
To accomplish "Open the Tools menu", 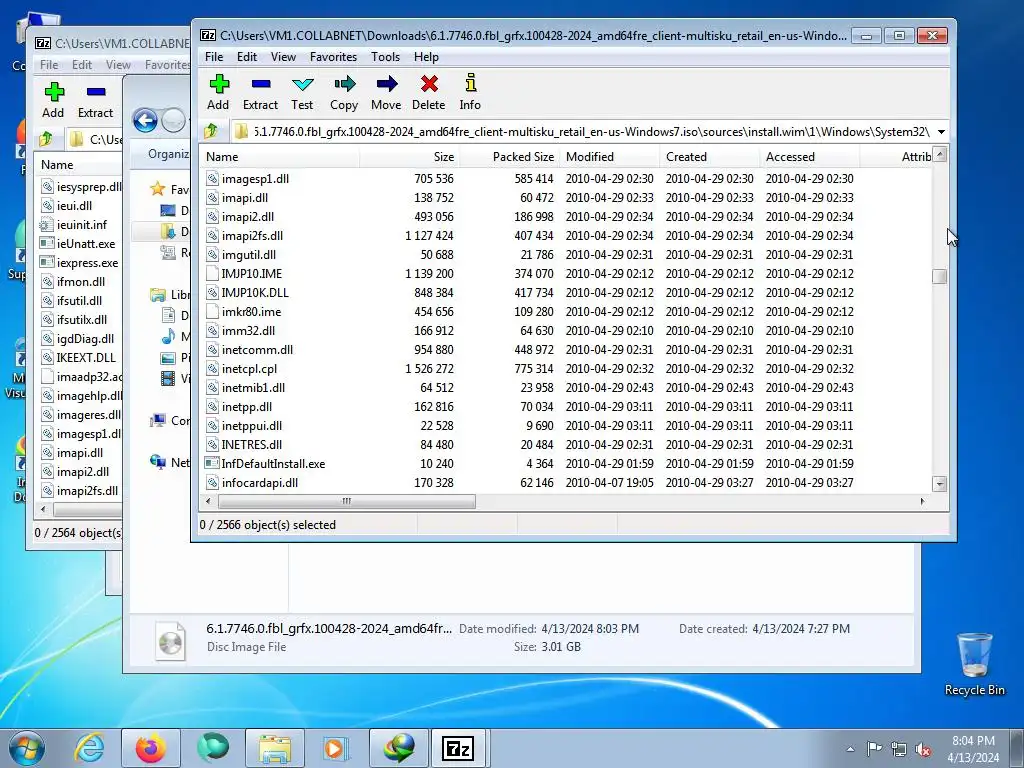I will click(x=385, y=57).
